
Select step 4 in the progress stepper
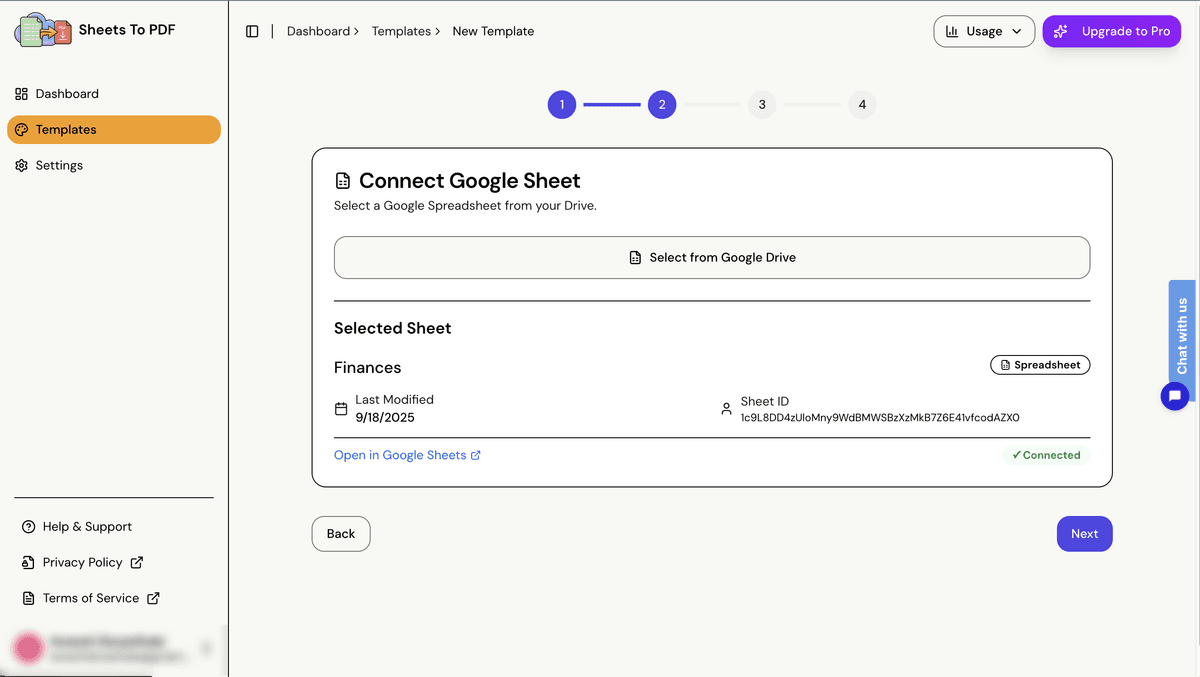pos(862,104)
